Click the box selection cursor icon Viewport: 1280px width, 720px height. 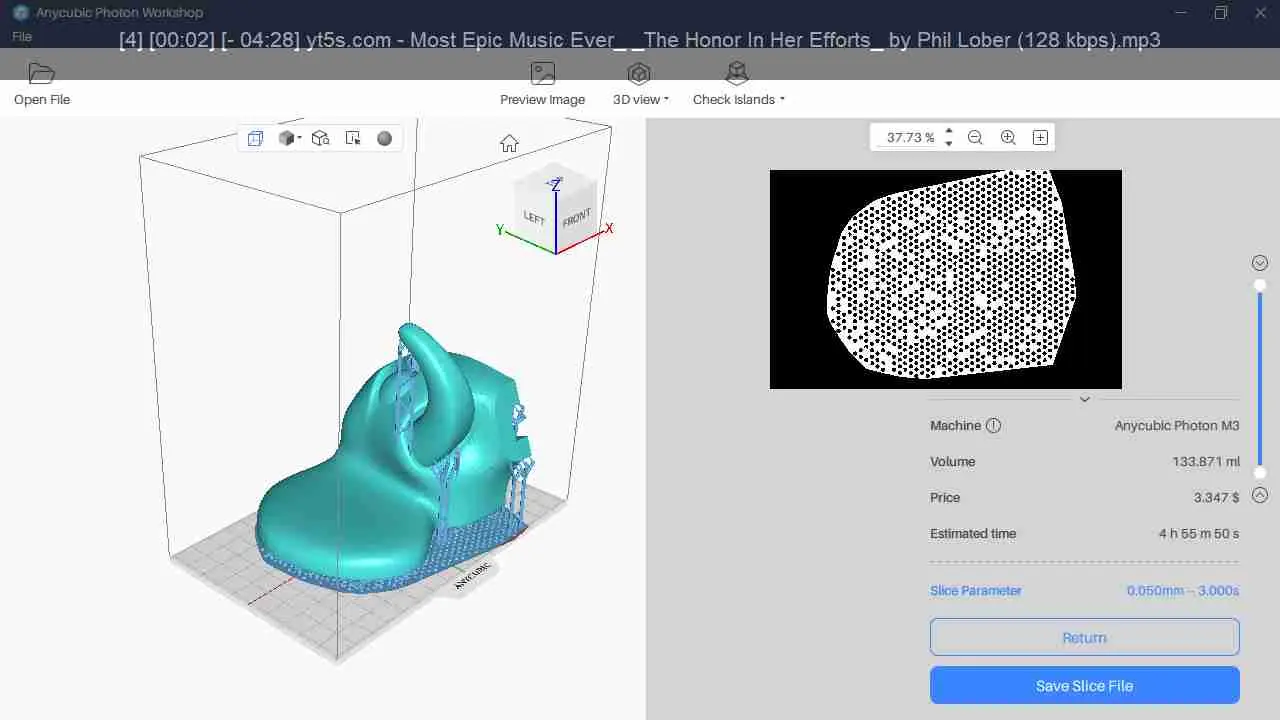tap(352, 139)
